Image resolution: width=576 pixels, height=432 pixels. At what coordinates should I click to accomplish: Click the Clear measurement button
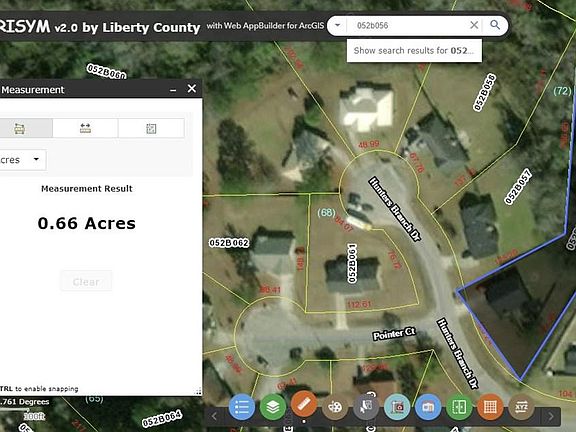[86, 281]
